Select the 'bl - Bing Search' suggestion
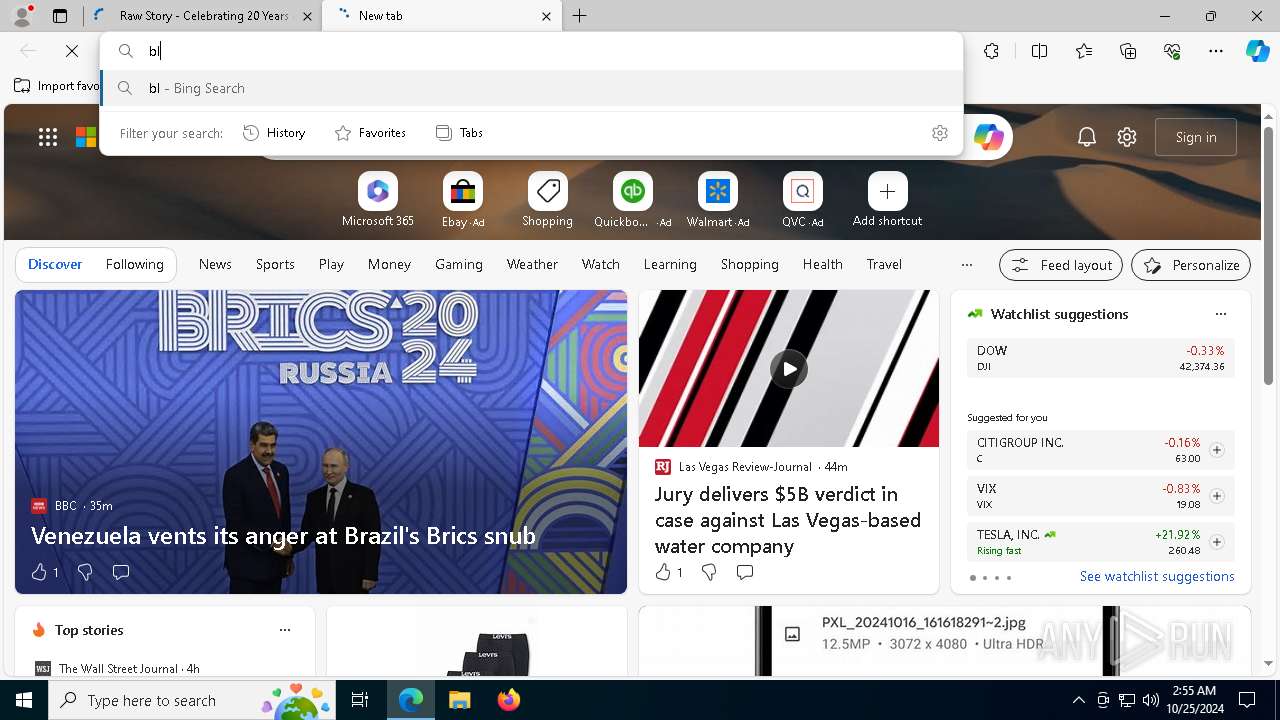 [532, 88]
